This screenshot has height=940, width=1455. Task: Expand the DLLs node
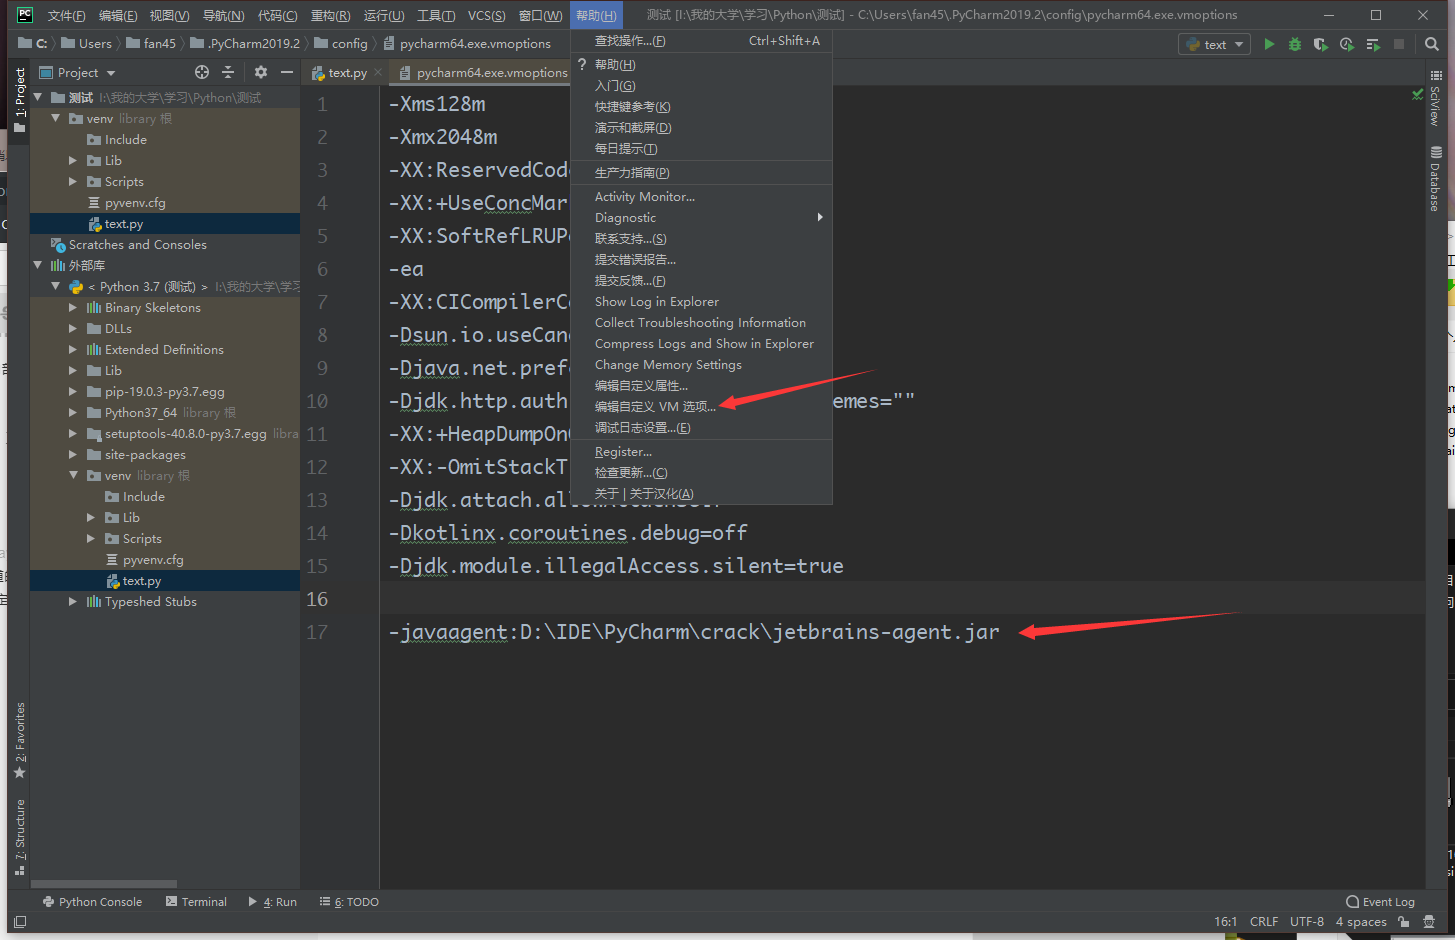73,328
